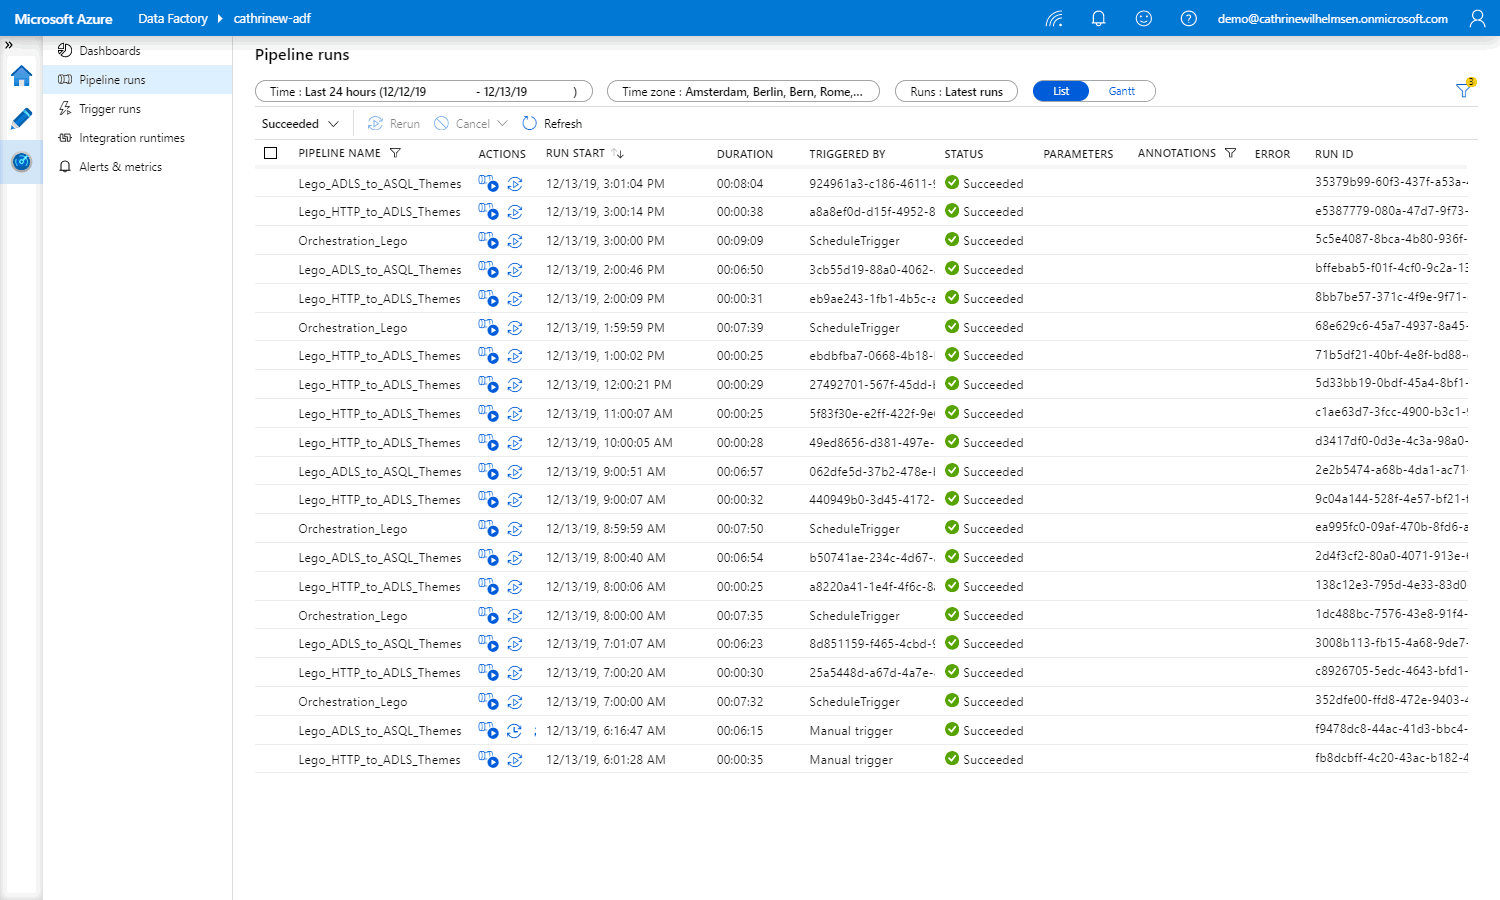1500x900 pixels.
Task: Click the Refresh button
Action: point(552,124)
